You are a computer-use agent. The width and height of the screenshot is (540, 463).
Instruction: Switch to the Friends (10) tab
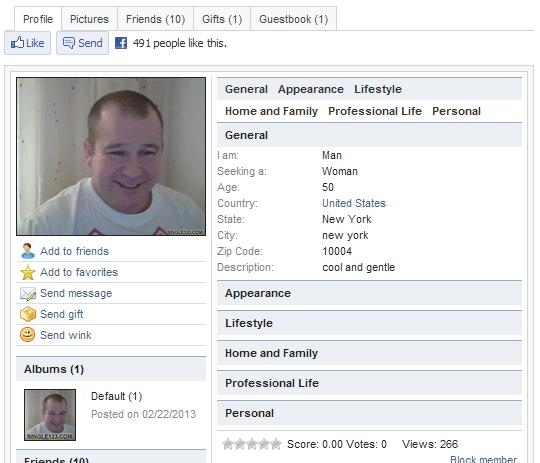pyautogui.click(x=156, y=19)
